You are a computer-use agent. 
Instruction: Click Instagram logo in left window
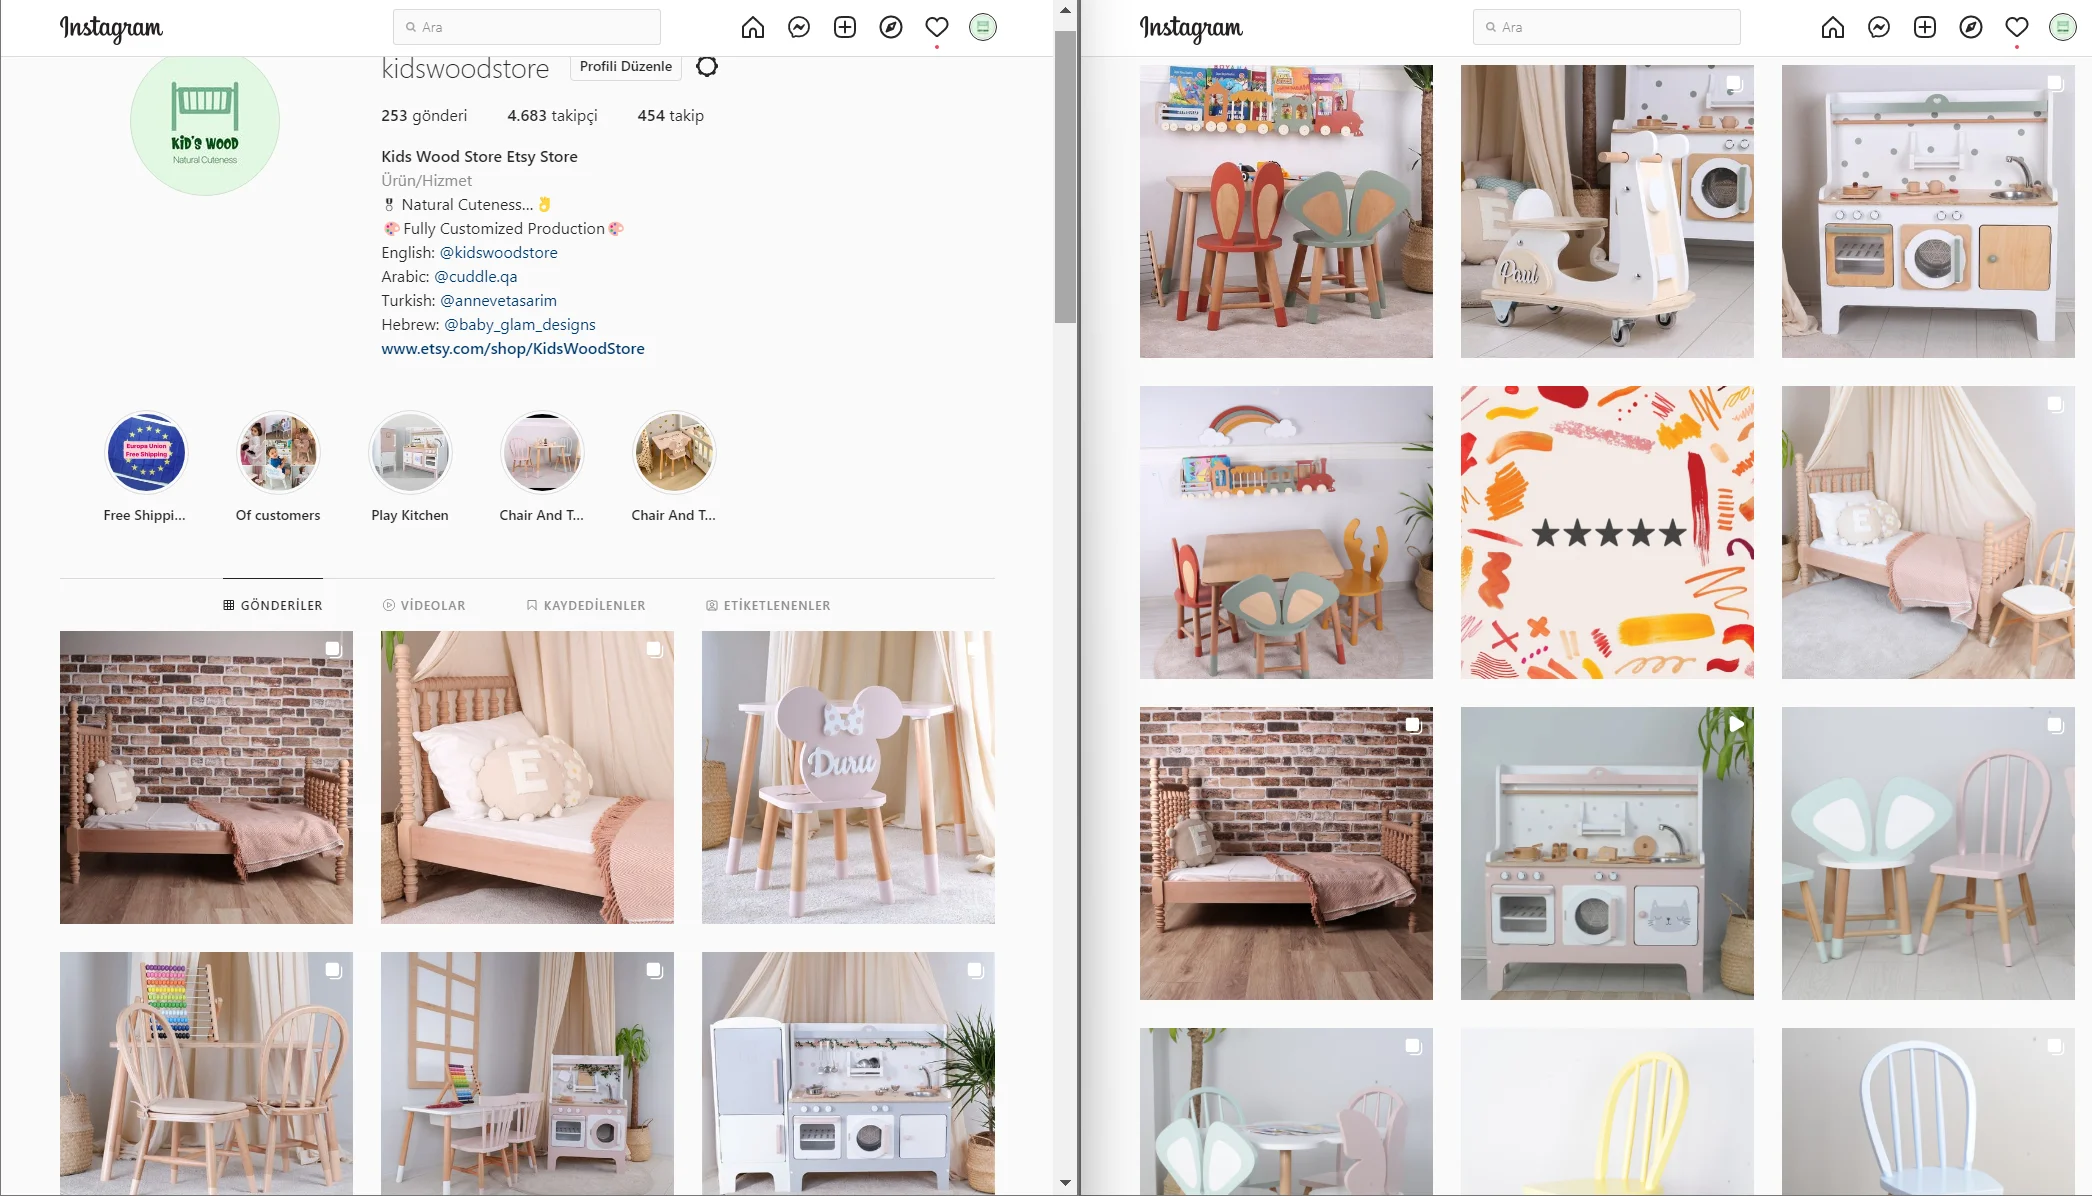point(111,28)
